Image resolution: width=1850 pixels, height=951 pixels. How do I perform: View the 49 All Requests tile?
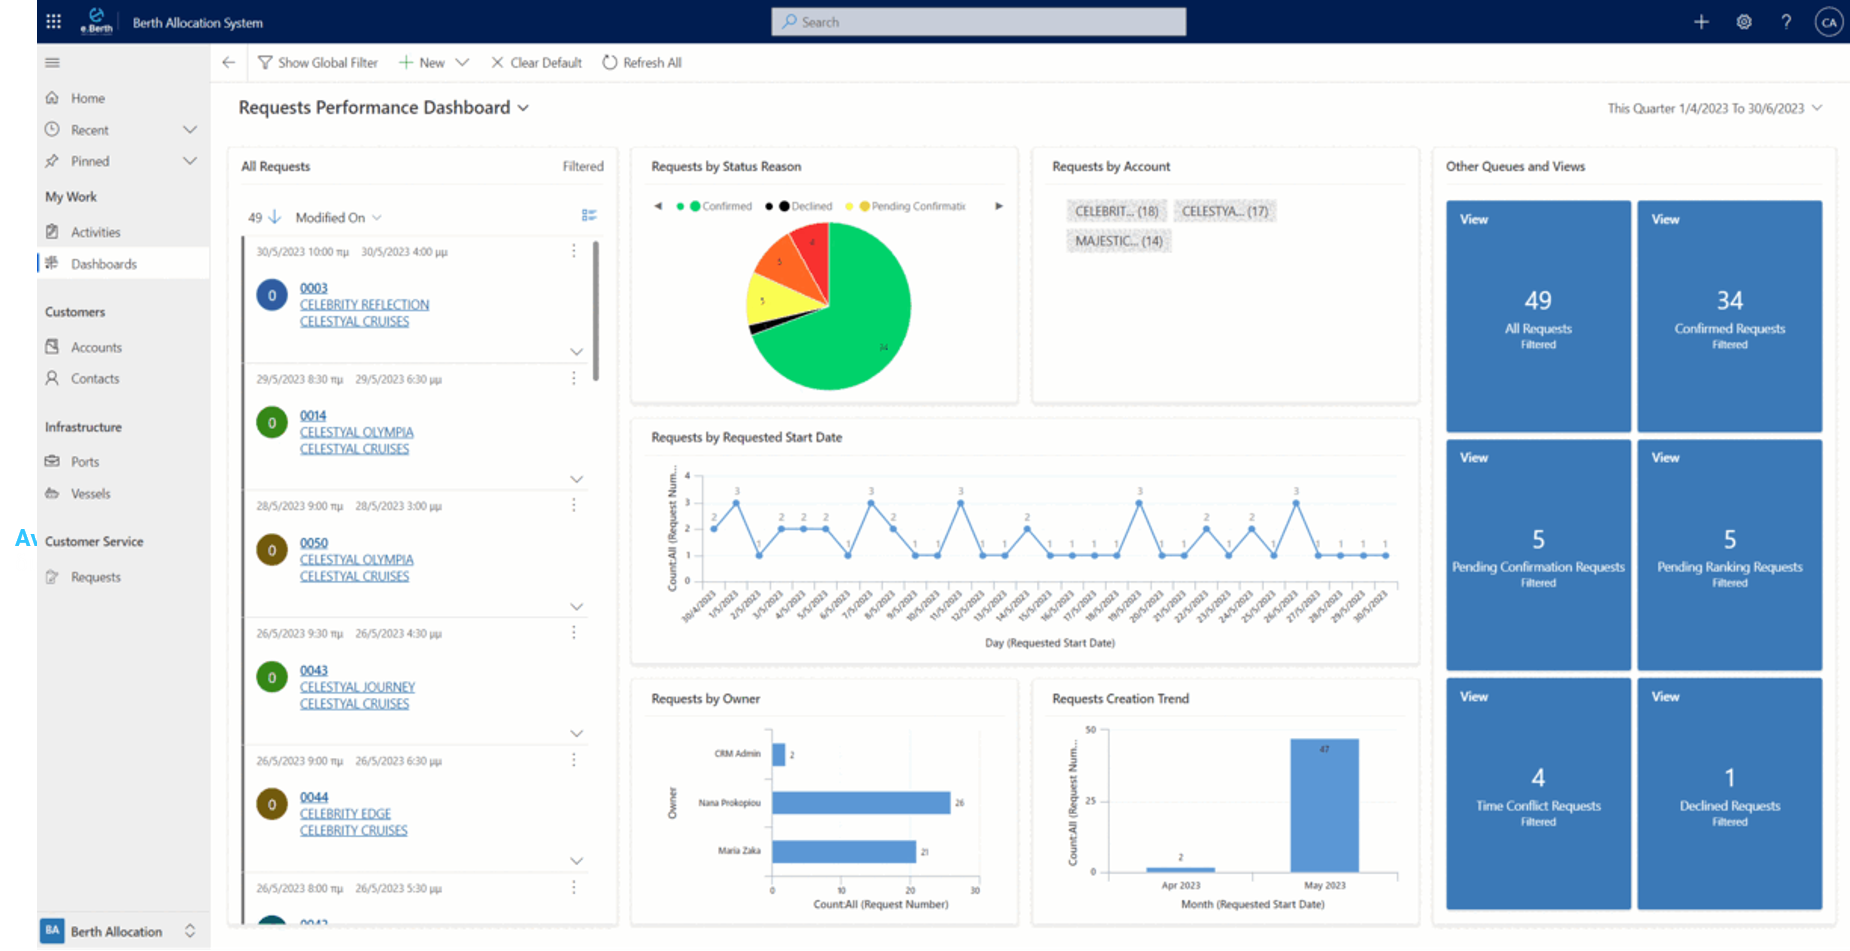(1538, 316)
